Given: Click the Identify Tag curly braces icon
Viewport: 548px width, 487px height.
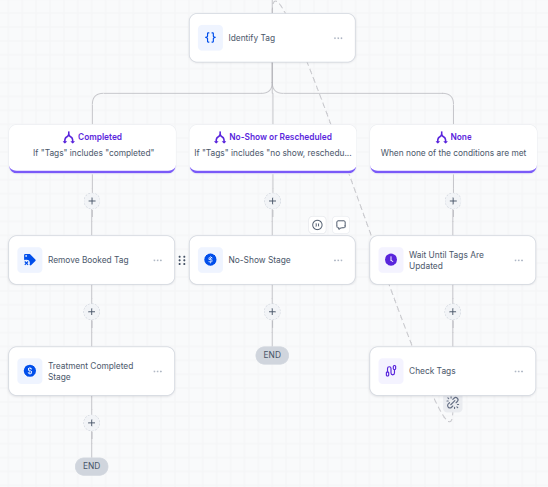Looking at the screenshot, I should tap(210, 38).
